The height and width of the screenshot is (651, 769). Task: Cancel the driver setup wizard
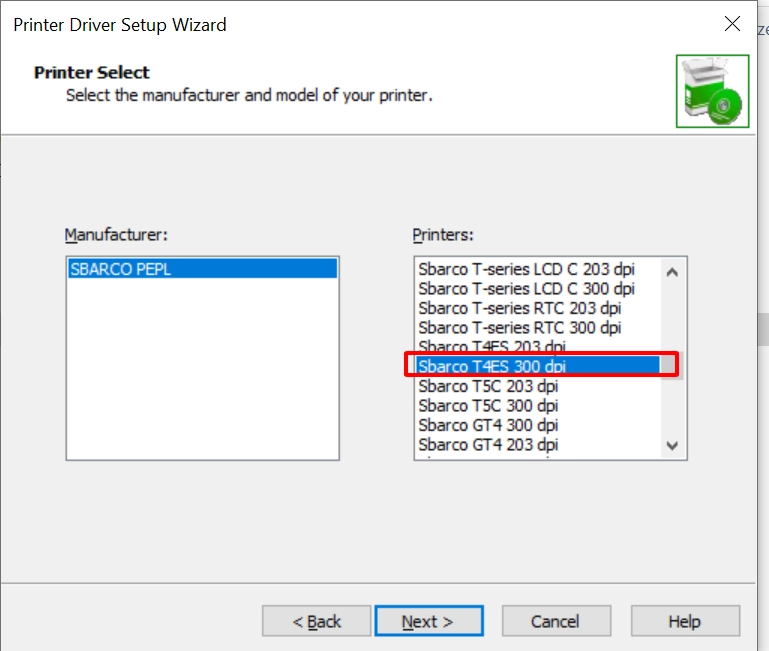coord(555,621)
